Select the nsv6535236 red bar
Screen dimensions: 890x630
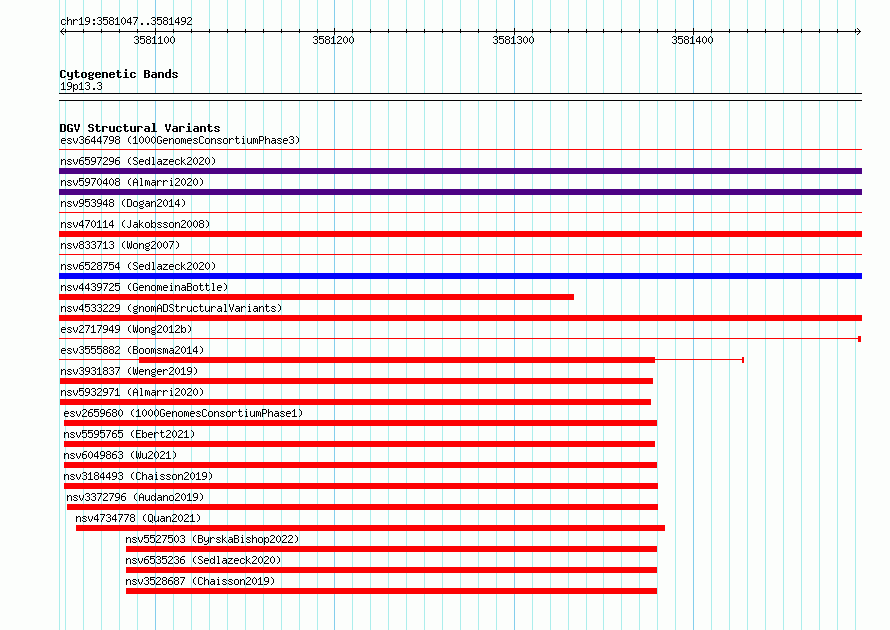tap(392, 570)
